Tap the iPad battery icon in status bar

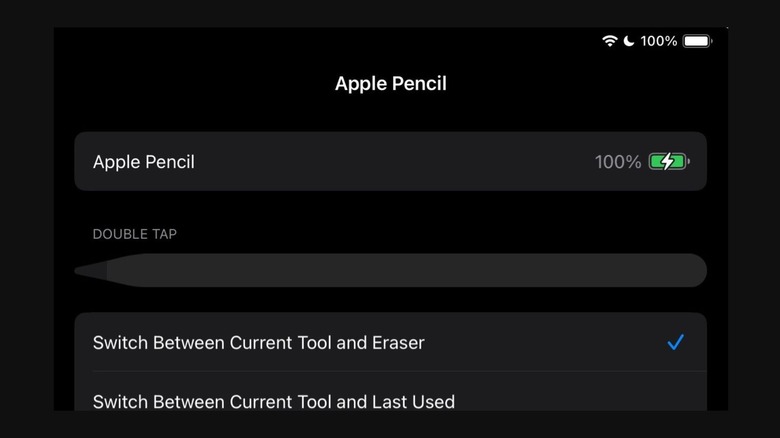pos(698,41)
